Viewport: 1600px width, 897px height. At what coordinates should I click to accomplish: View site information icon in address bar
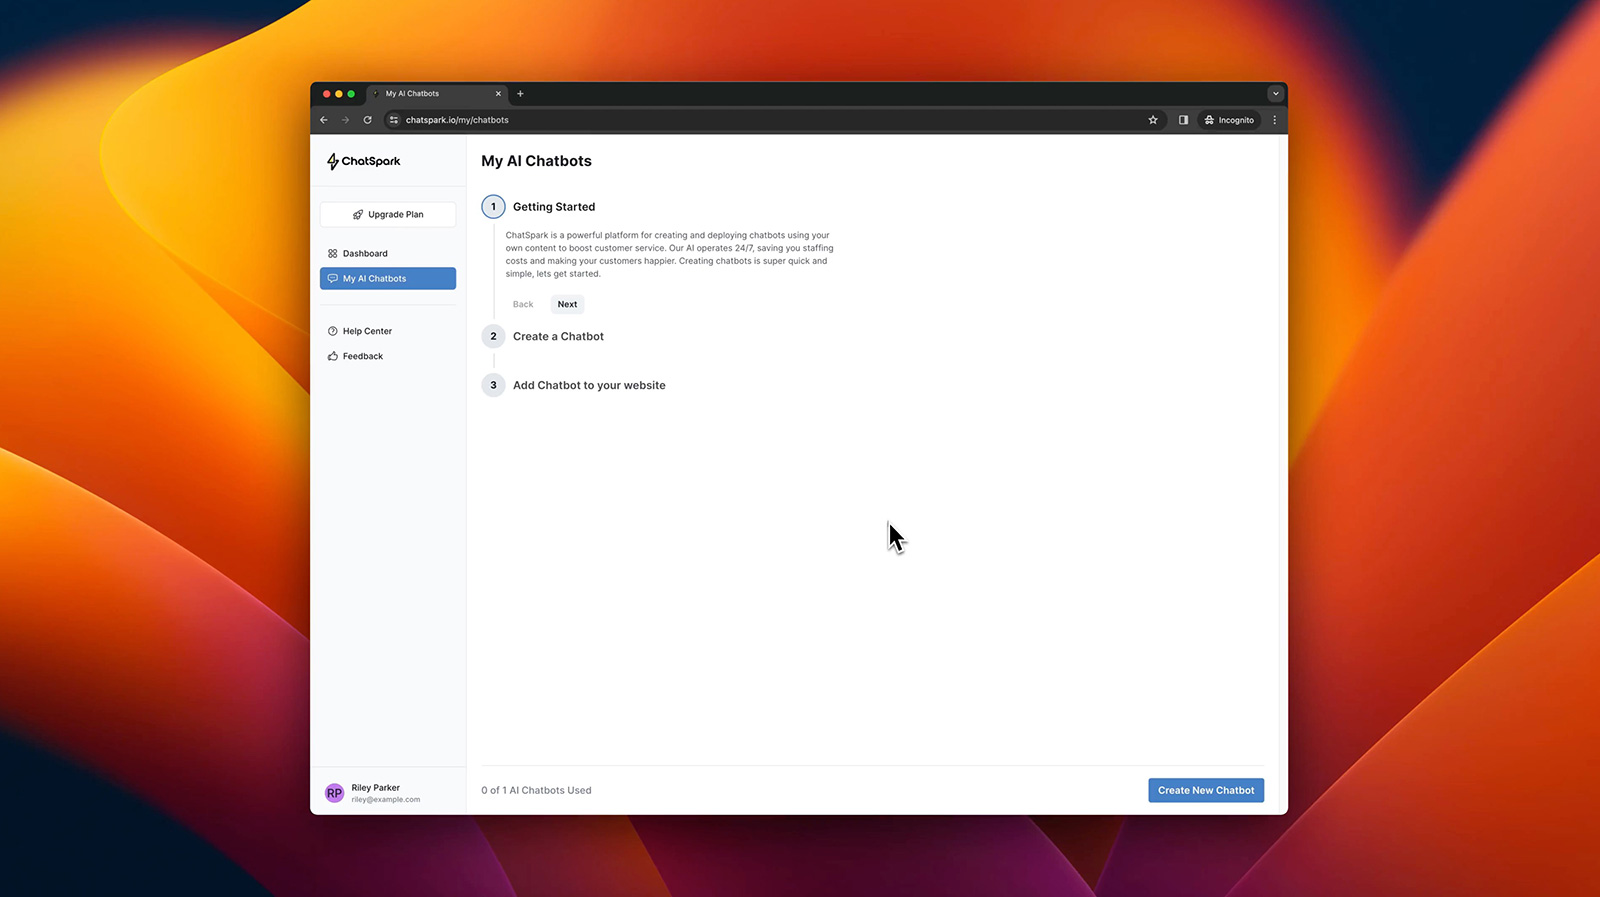394,120
